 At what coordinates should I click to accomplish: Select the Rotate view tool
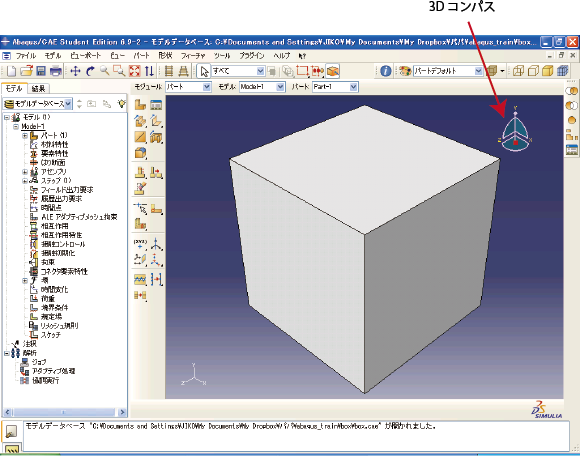[x=90, y=71]
